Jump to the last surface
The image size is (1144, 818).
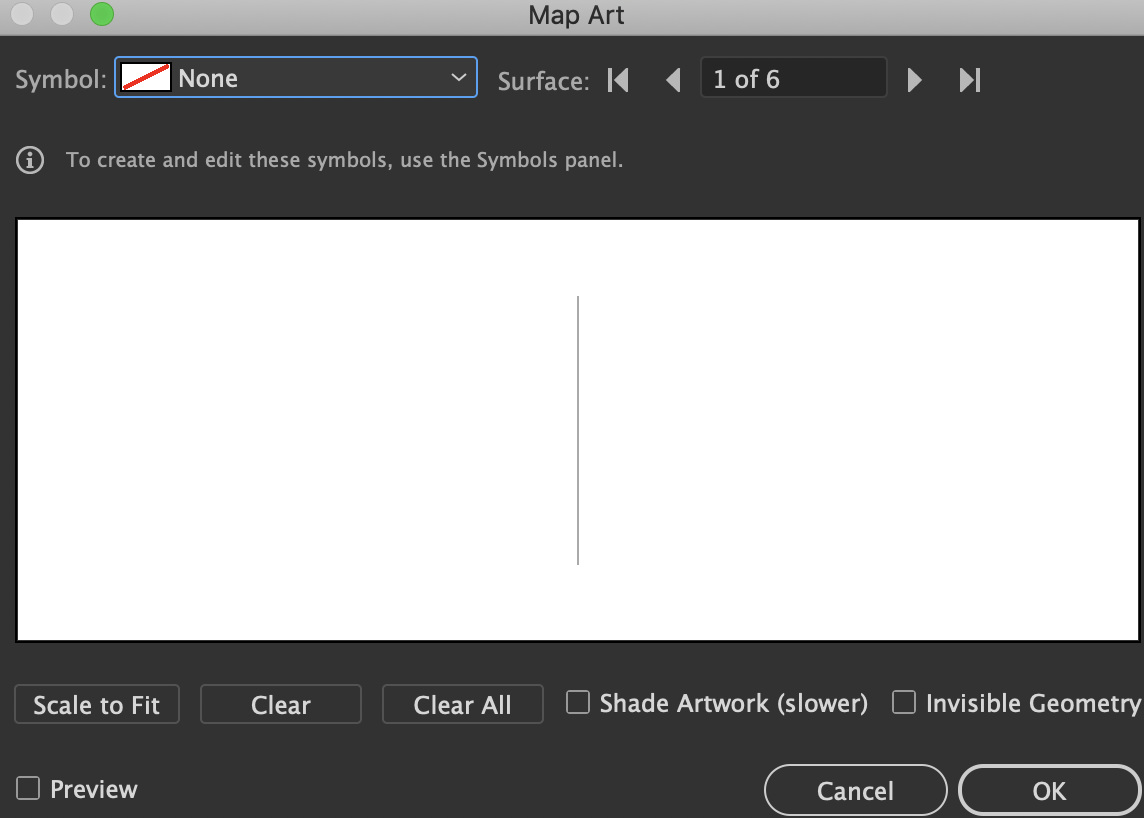click(969, 79)
